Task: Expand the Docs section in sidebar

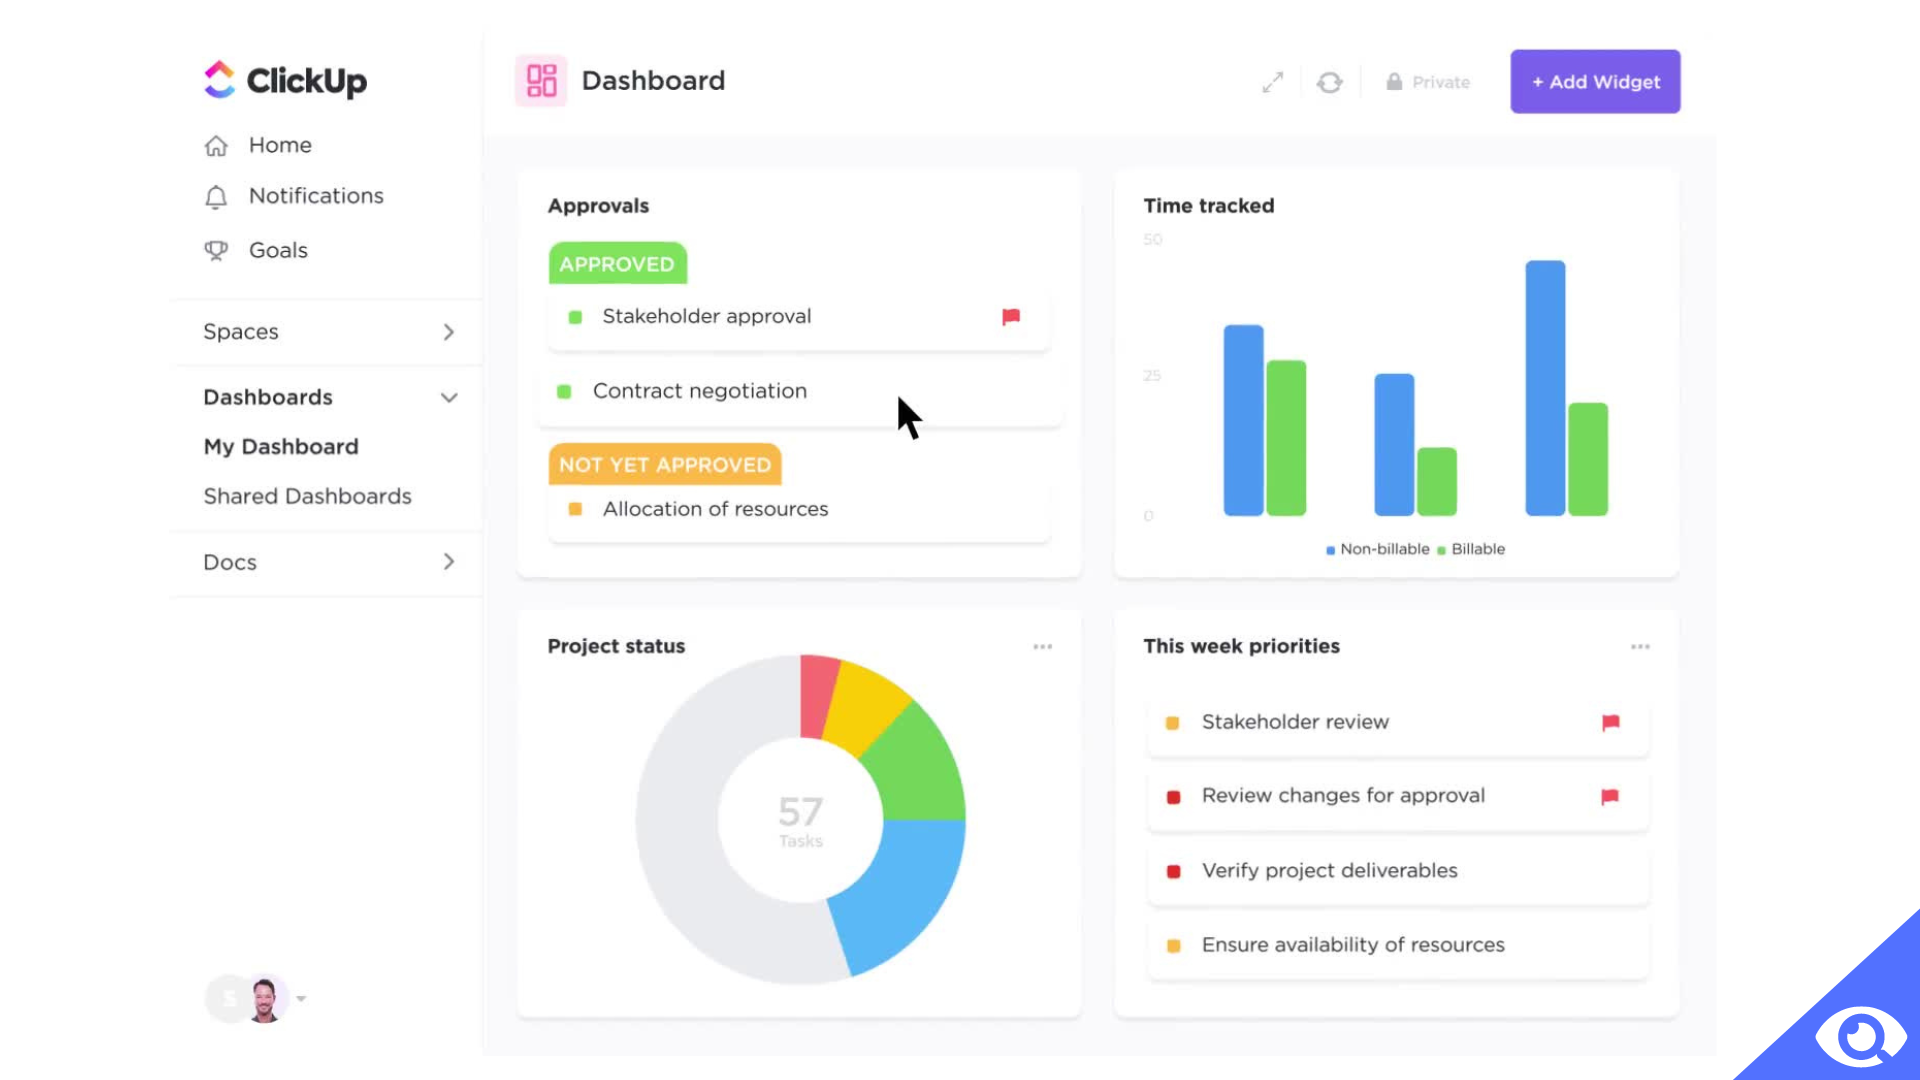Action: (x=450, y=562)
